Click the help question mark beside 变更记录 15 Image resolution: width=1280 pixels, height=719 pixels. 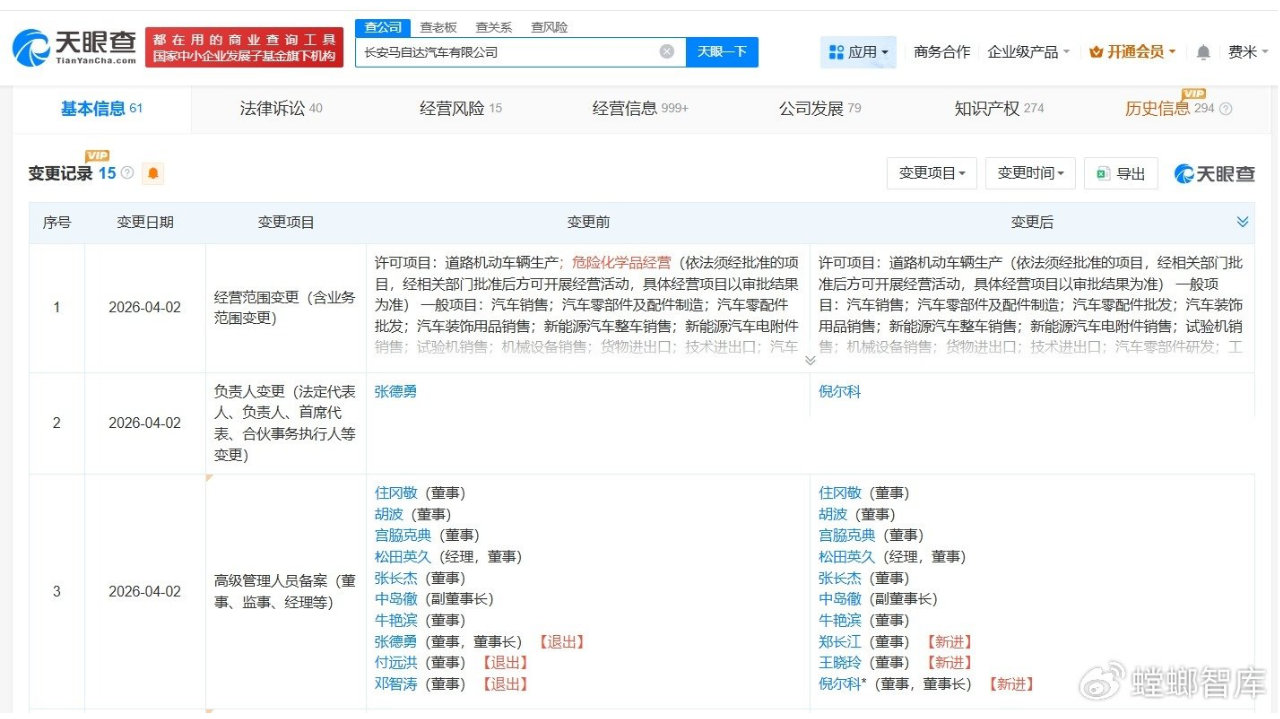pyautogui.click(x=127, y=173)
